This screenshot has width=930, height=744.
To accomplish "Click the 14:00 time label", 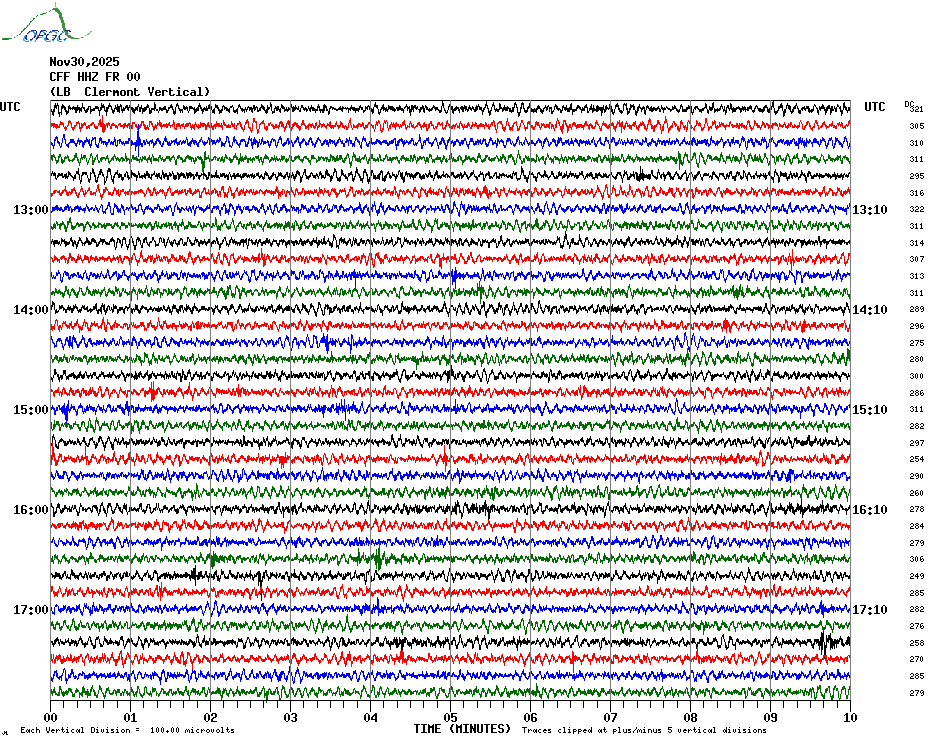I will [x=31, y=310].
